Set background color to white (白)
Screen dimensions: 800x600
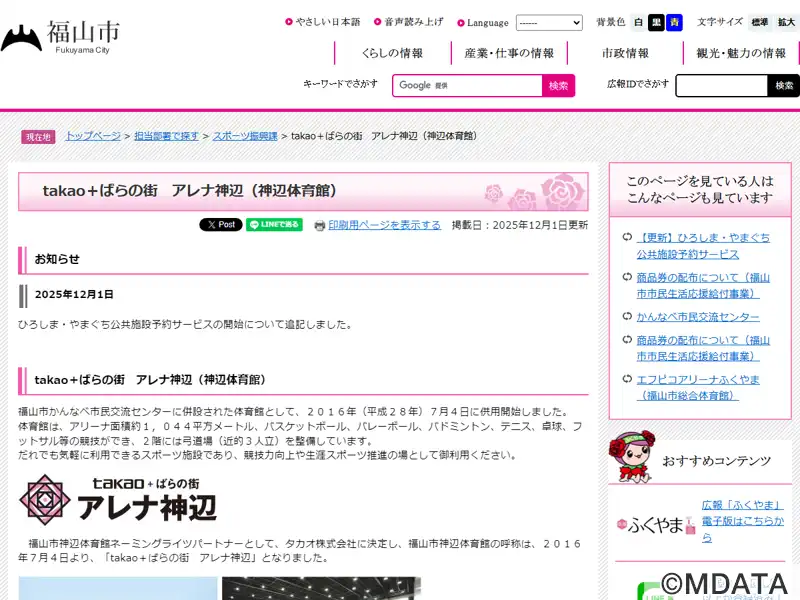pos(639,22)
